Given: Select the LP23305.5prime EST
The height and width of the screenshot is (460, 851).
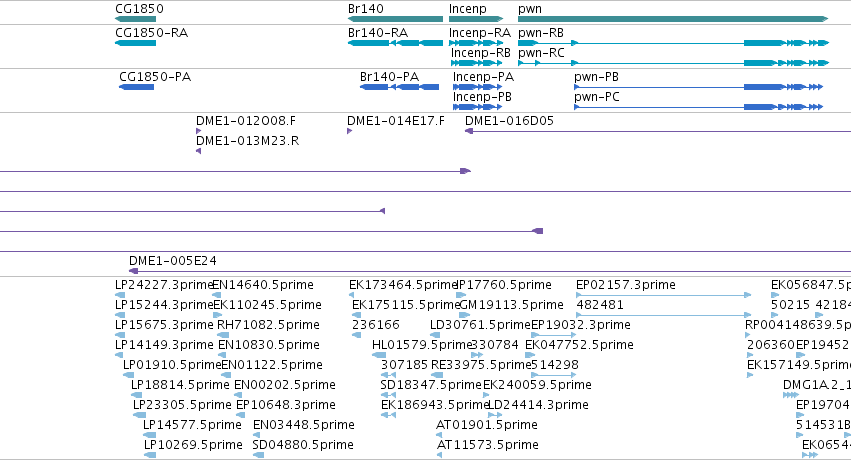Looking at the screenshot, I should 139,415.
